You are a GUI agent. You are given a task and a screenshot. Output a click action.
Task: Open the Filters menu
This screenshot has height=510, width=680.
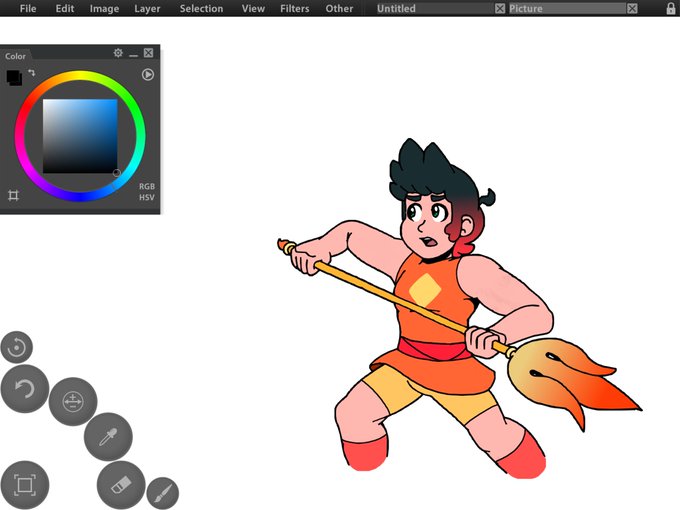point(294,8)
